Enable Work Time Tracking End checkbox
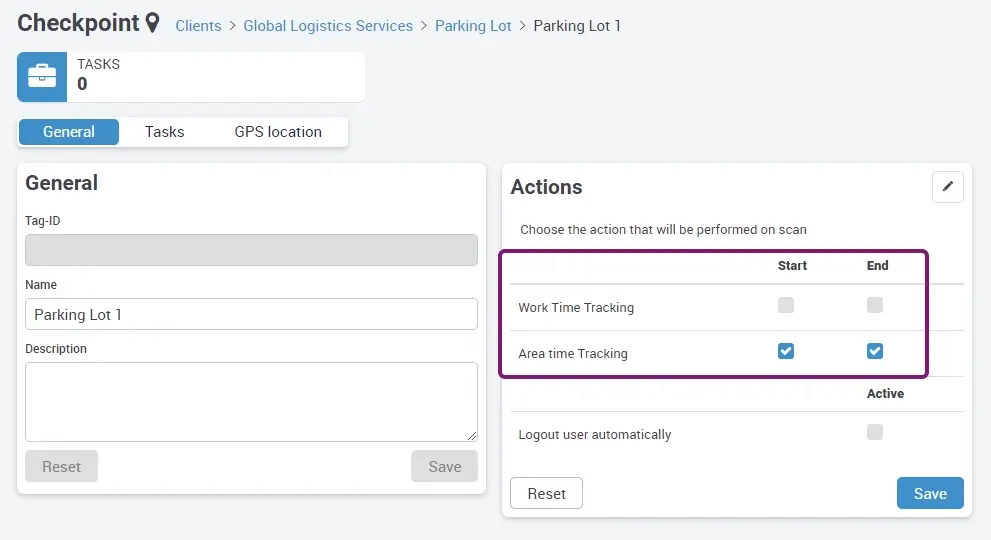991x540 pixels. (875, 306)
